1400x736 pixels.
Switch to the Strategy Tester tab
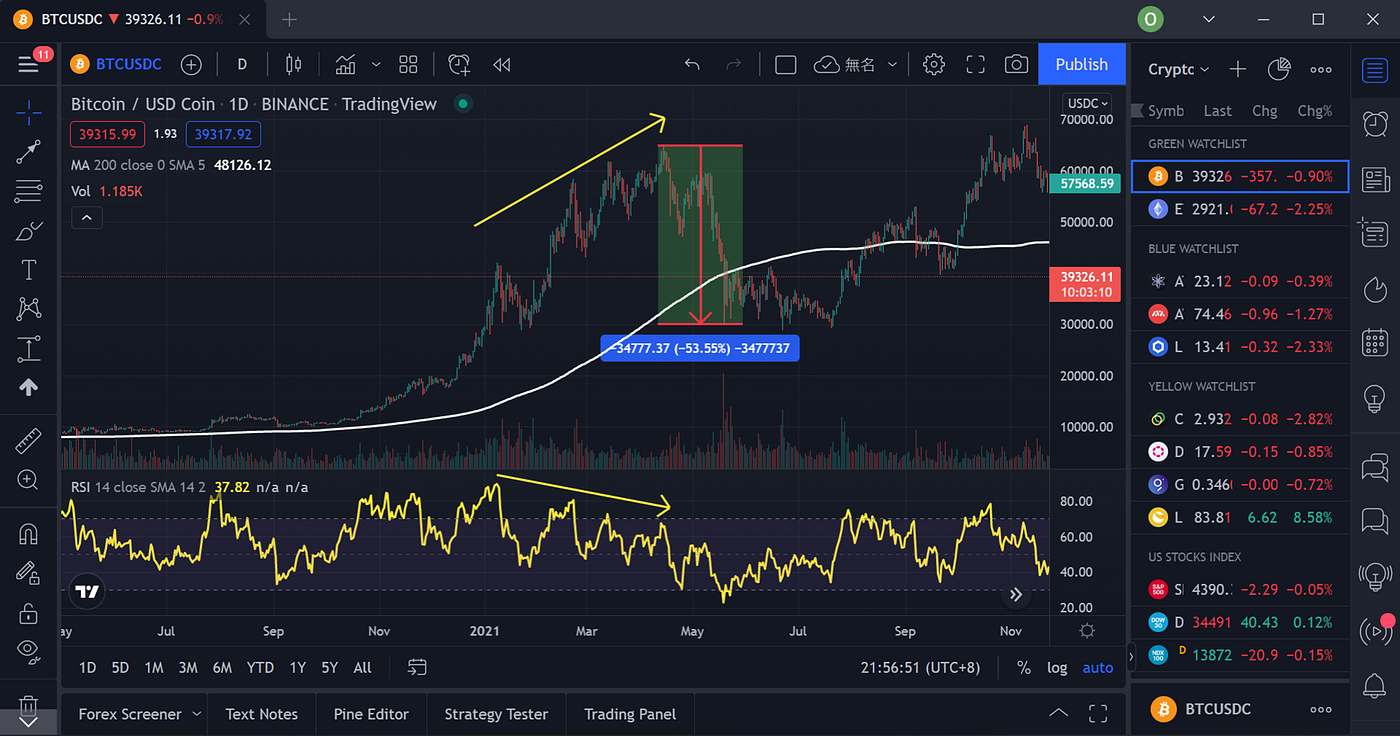[496, 714]
